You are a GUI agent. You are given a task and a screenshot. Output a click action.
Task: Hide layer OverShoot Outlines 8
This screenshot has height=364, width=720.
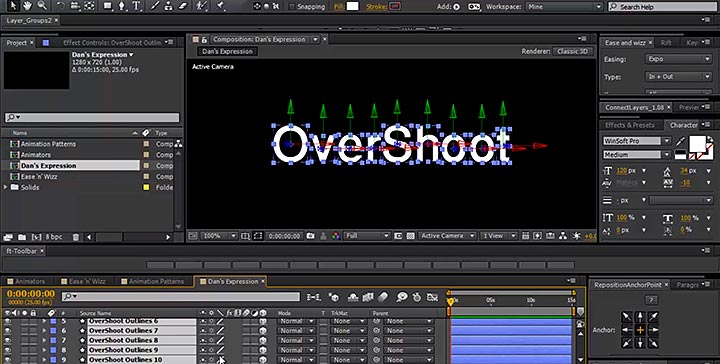(x=8, y=340)
